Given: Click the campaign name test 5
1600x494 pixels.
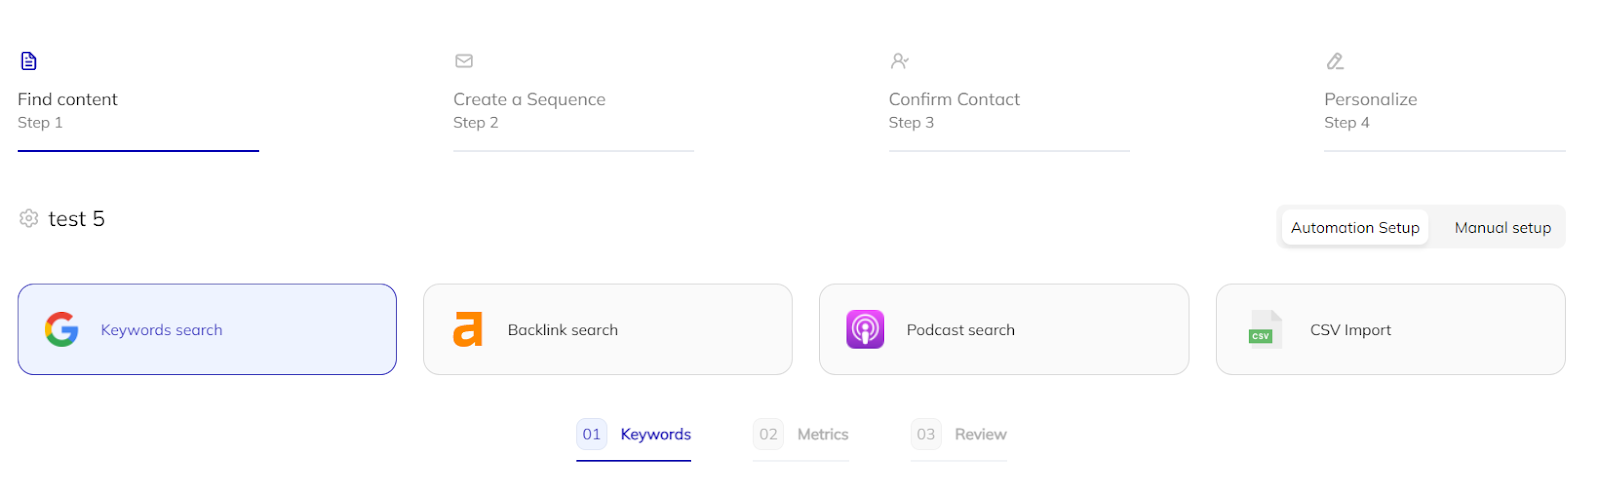Looking at the screenshot, I should pyautogui.click(x=77, y=219).
